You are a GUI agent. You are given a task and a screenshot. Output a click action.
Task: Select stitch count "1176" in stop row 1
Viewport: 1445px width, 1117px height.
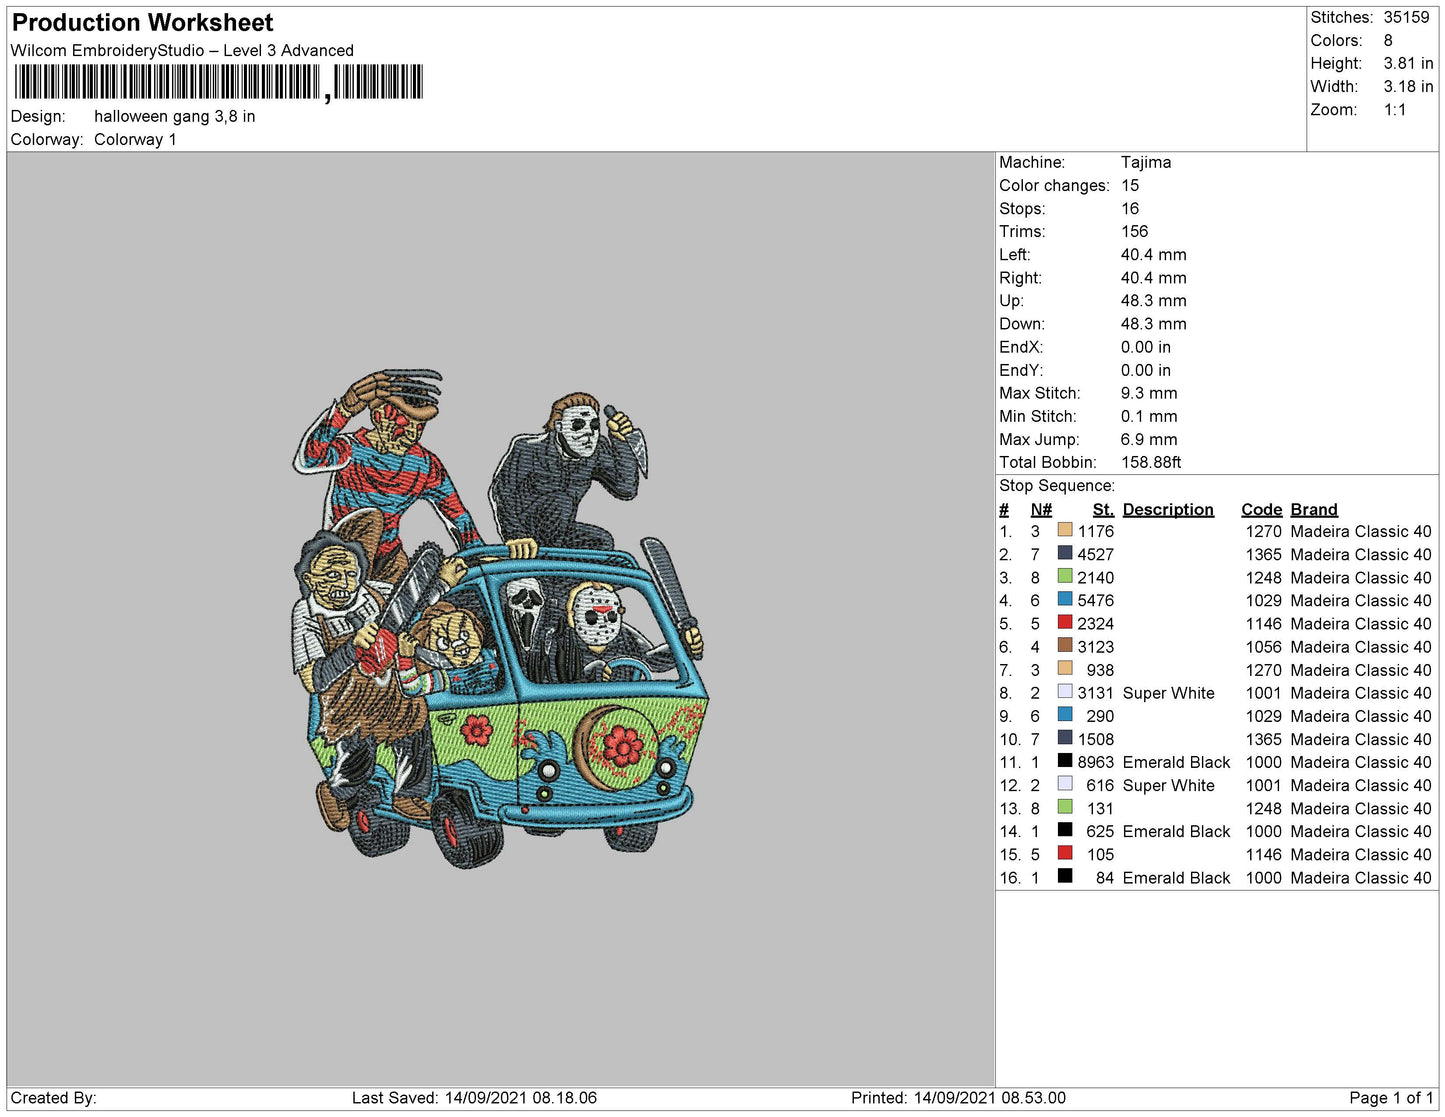pyautogui.click(x=1096, y=531)
